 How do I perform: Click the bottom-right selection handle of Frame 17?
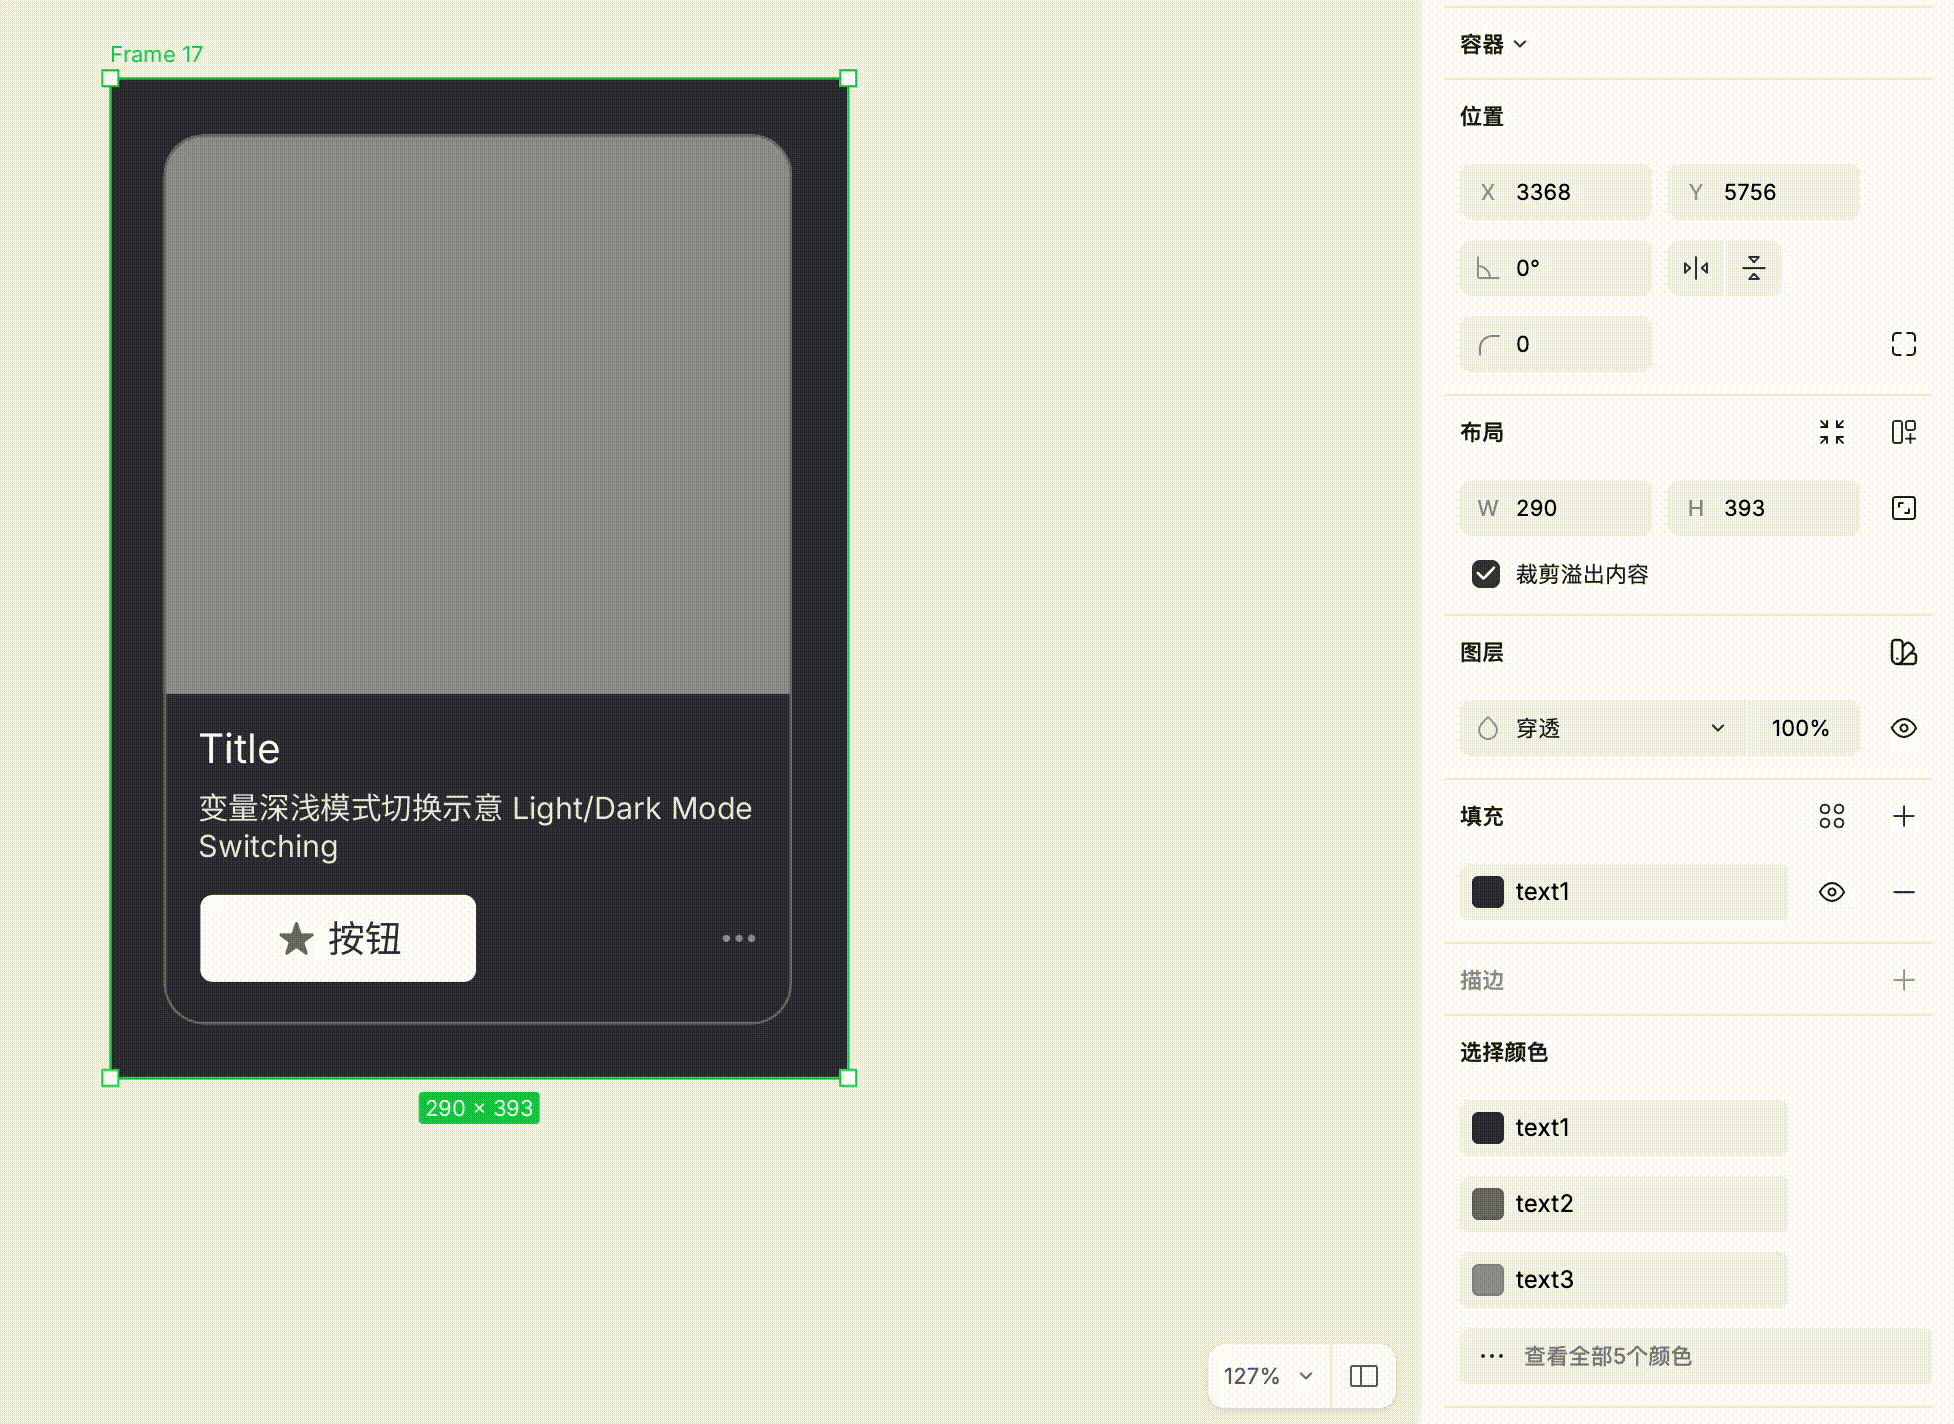point(848,1078)
